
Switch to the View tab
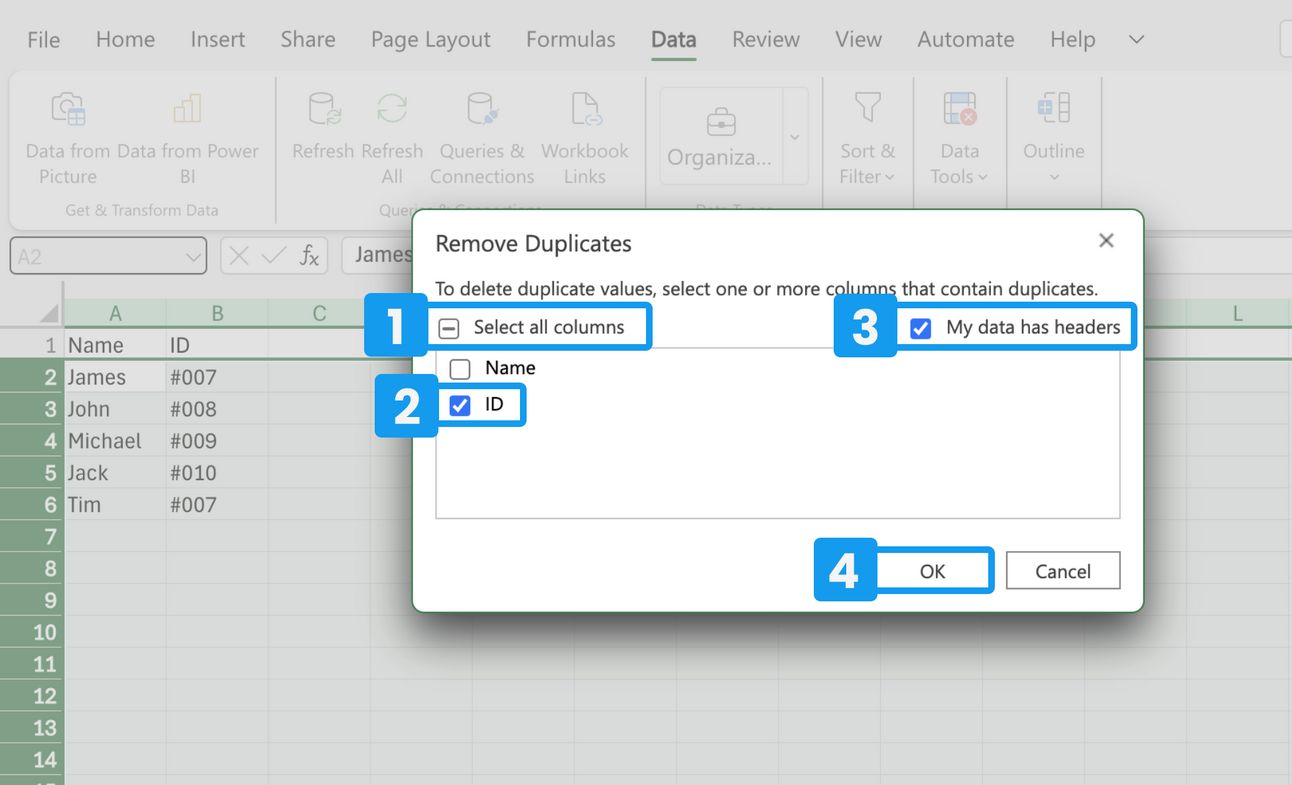tap(859, 39)
